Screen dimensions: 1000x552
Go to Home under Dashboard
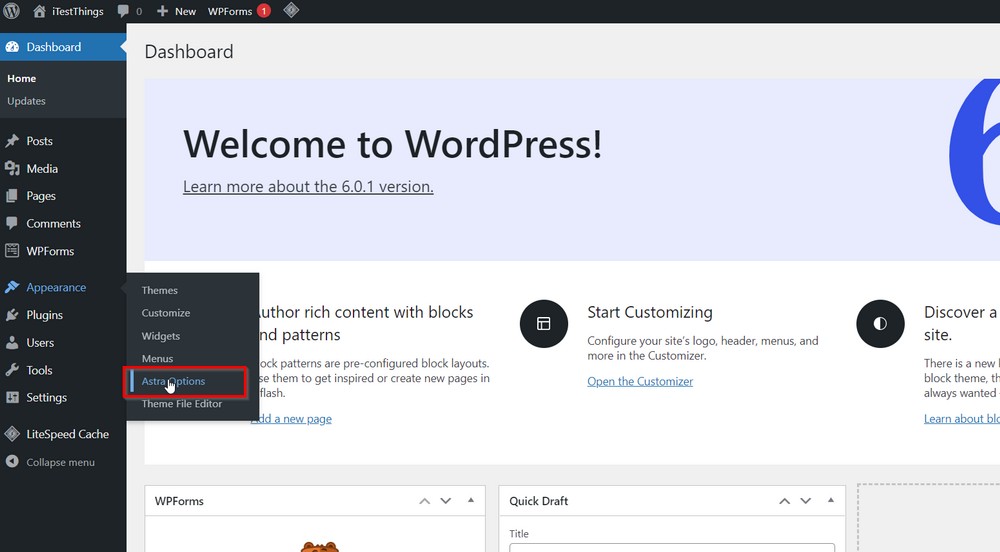pyautogui.click(x=22, y=78)
